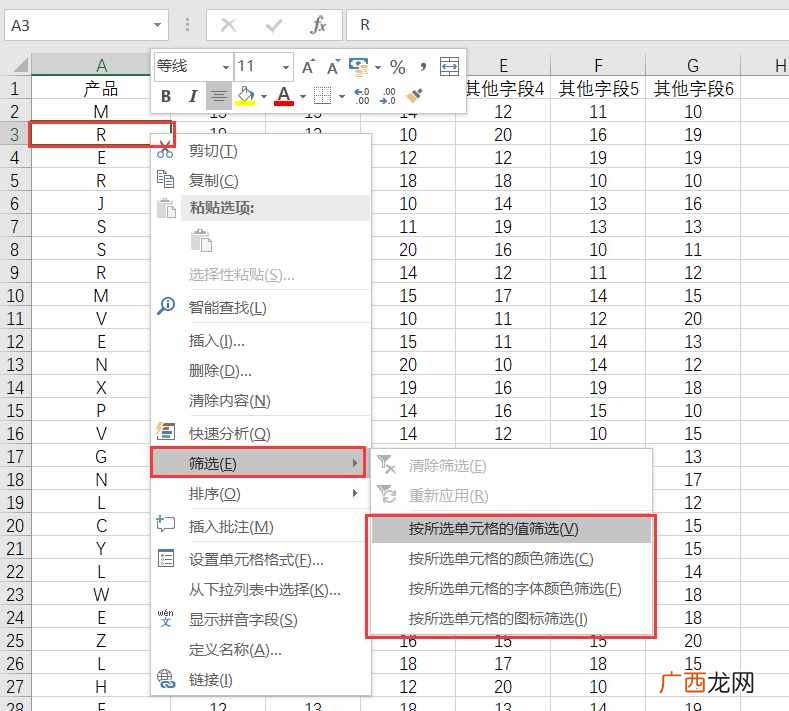Image resolution: width=789 pixels, height=711 pixels.
Task: Select 插入批注(M) in the context menu
Action: (x=261, y=527)
